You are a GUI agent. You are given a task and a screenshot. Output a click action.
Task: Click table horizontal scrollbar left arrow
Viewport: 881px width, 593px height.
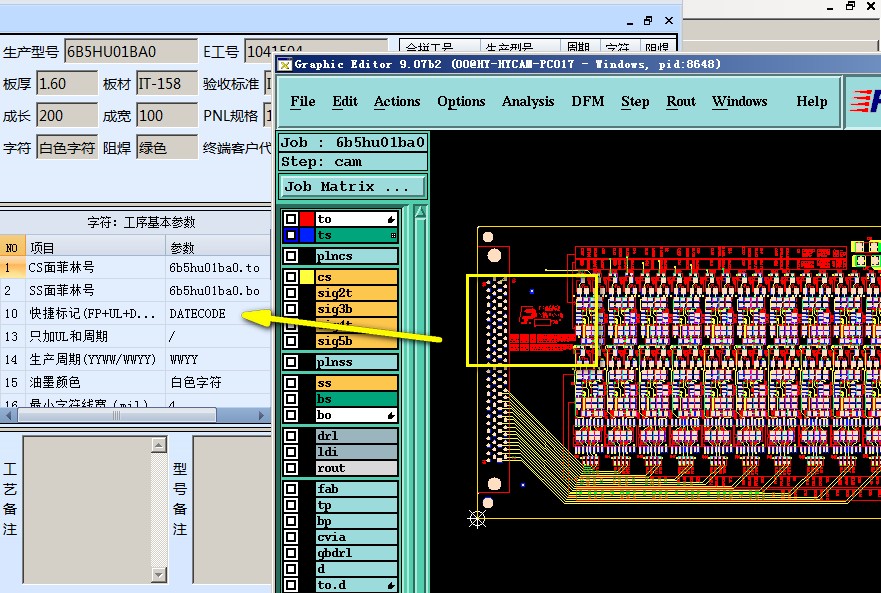click(8, 415)
